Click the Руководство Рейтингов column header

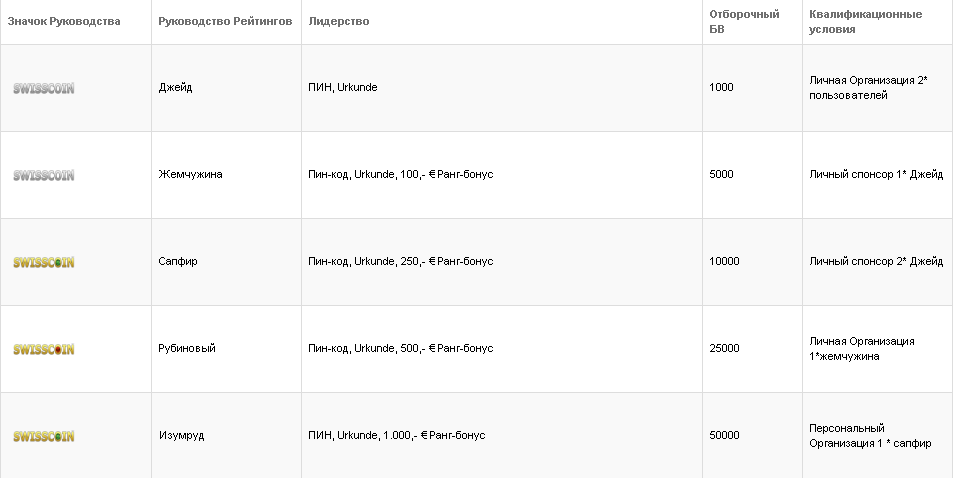pyautogui.click(x=226, y=22)
